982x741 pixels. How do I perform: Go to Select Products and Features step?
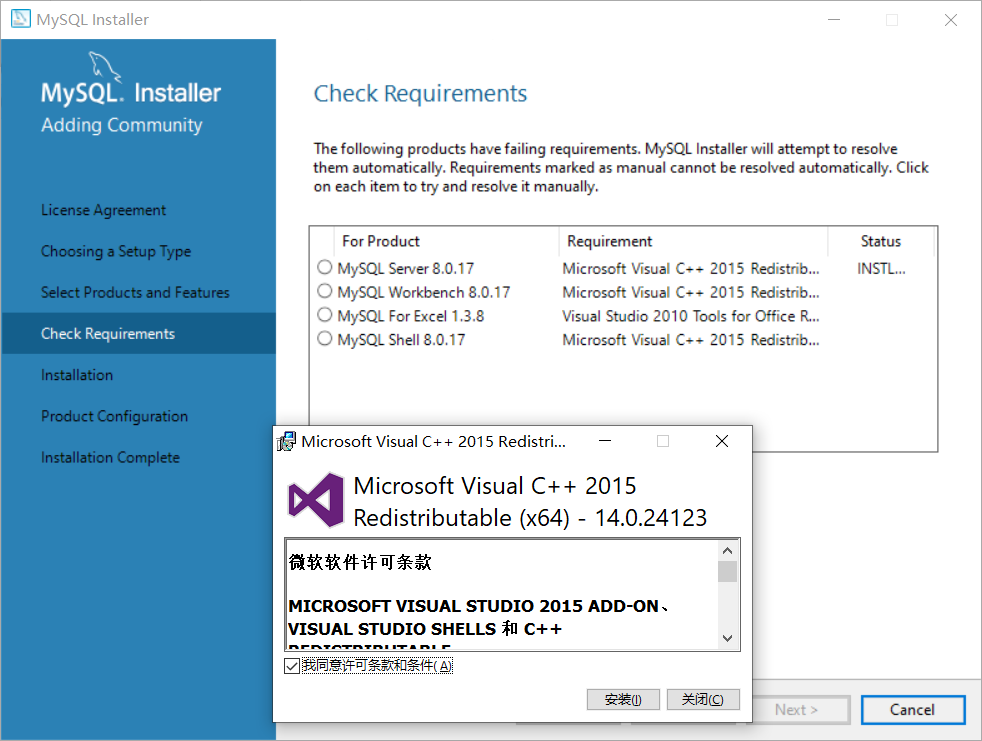(135, 293)
